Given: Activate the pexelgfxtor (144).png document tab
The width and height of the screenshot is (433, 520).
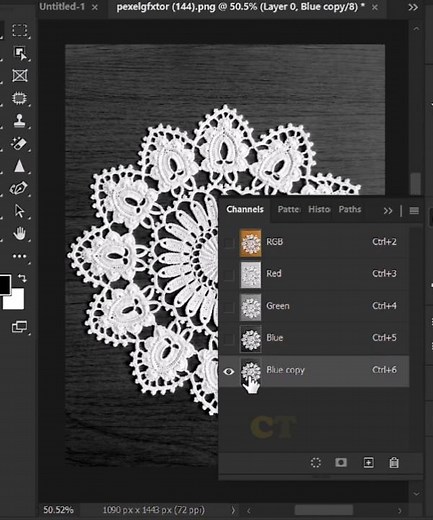Looking at the screenshot, I should point(240,7).
